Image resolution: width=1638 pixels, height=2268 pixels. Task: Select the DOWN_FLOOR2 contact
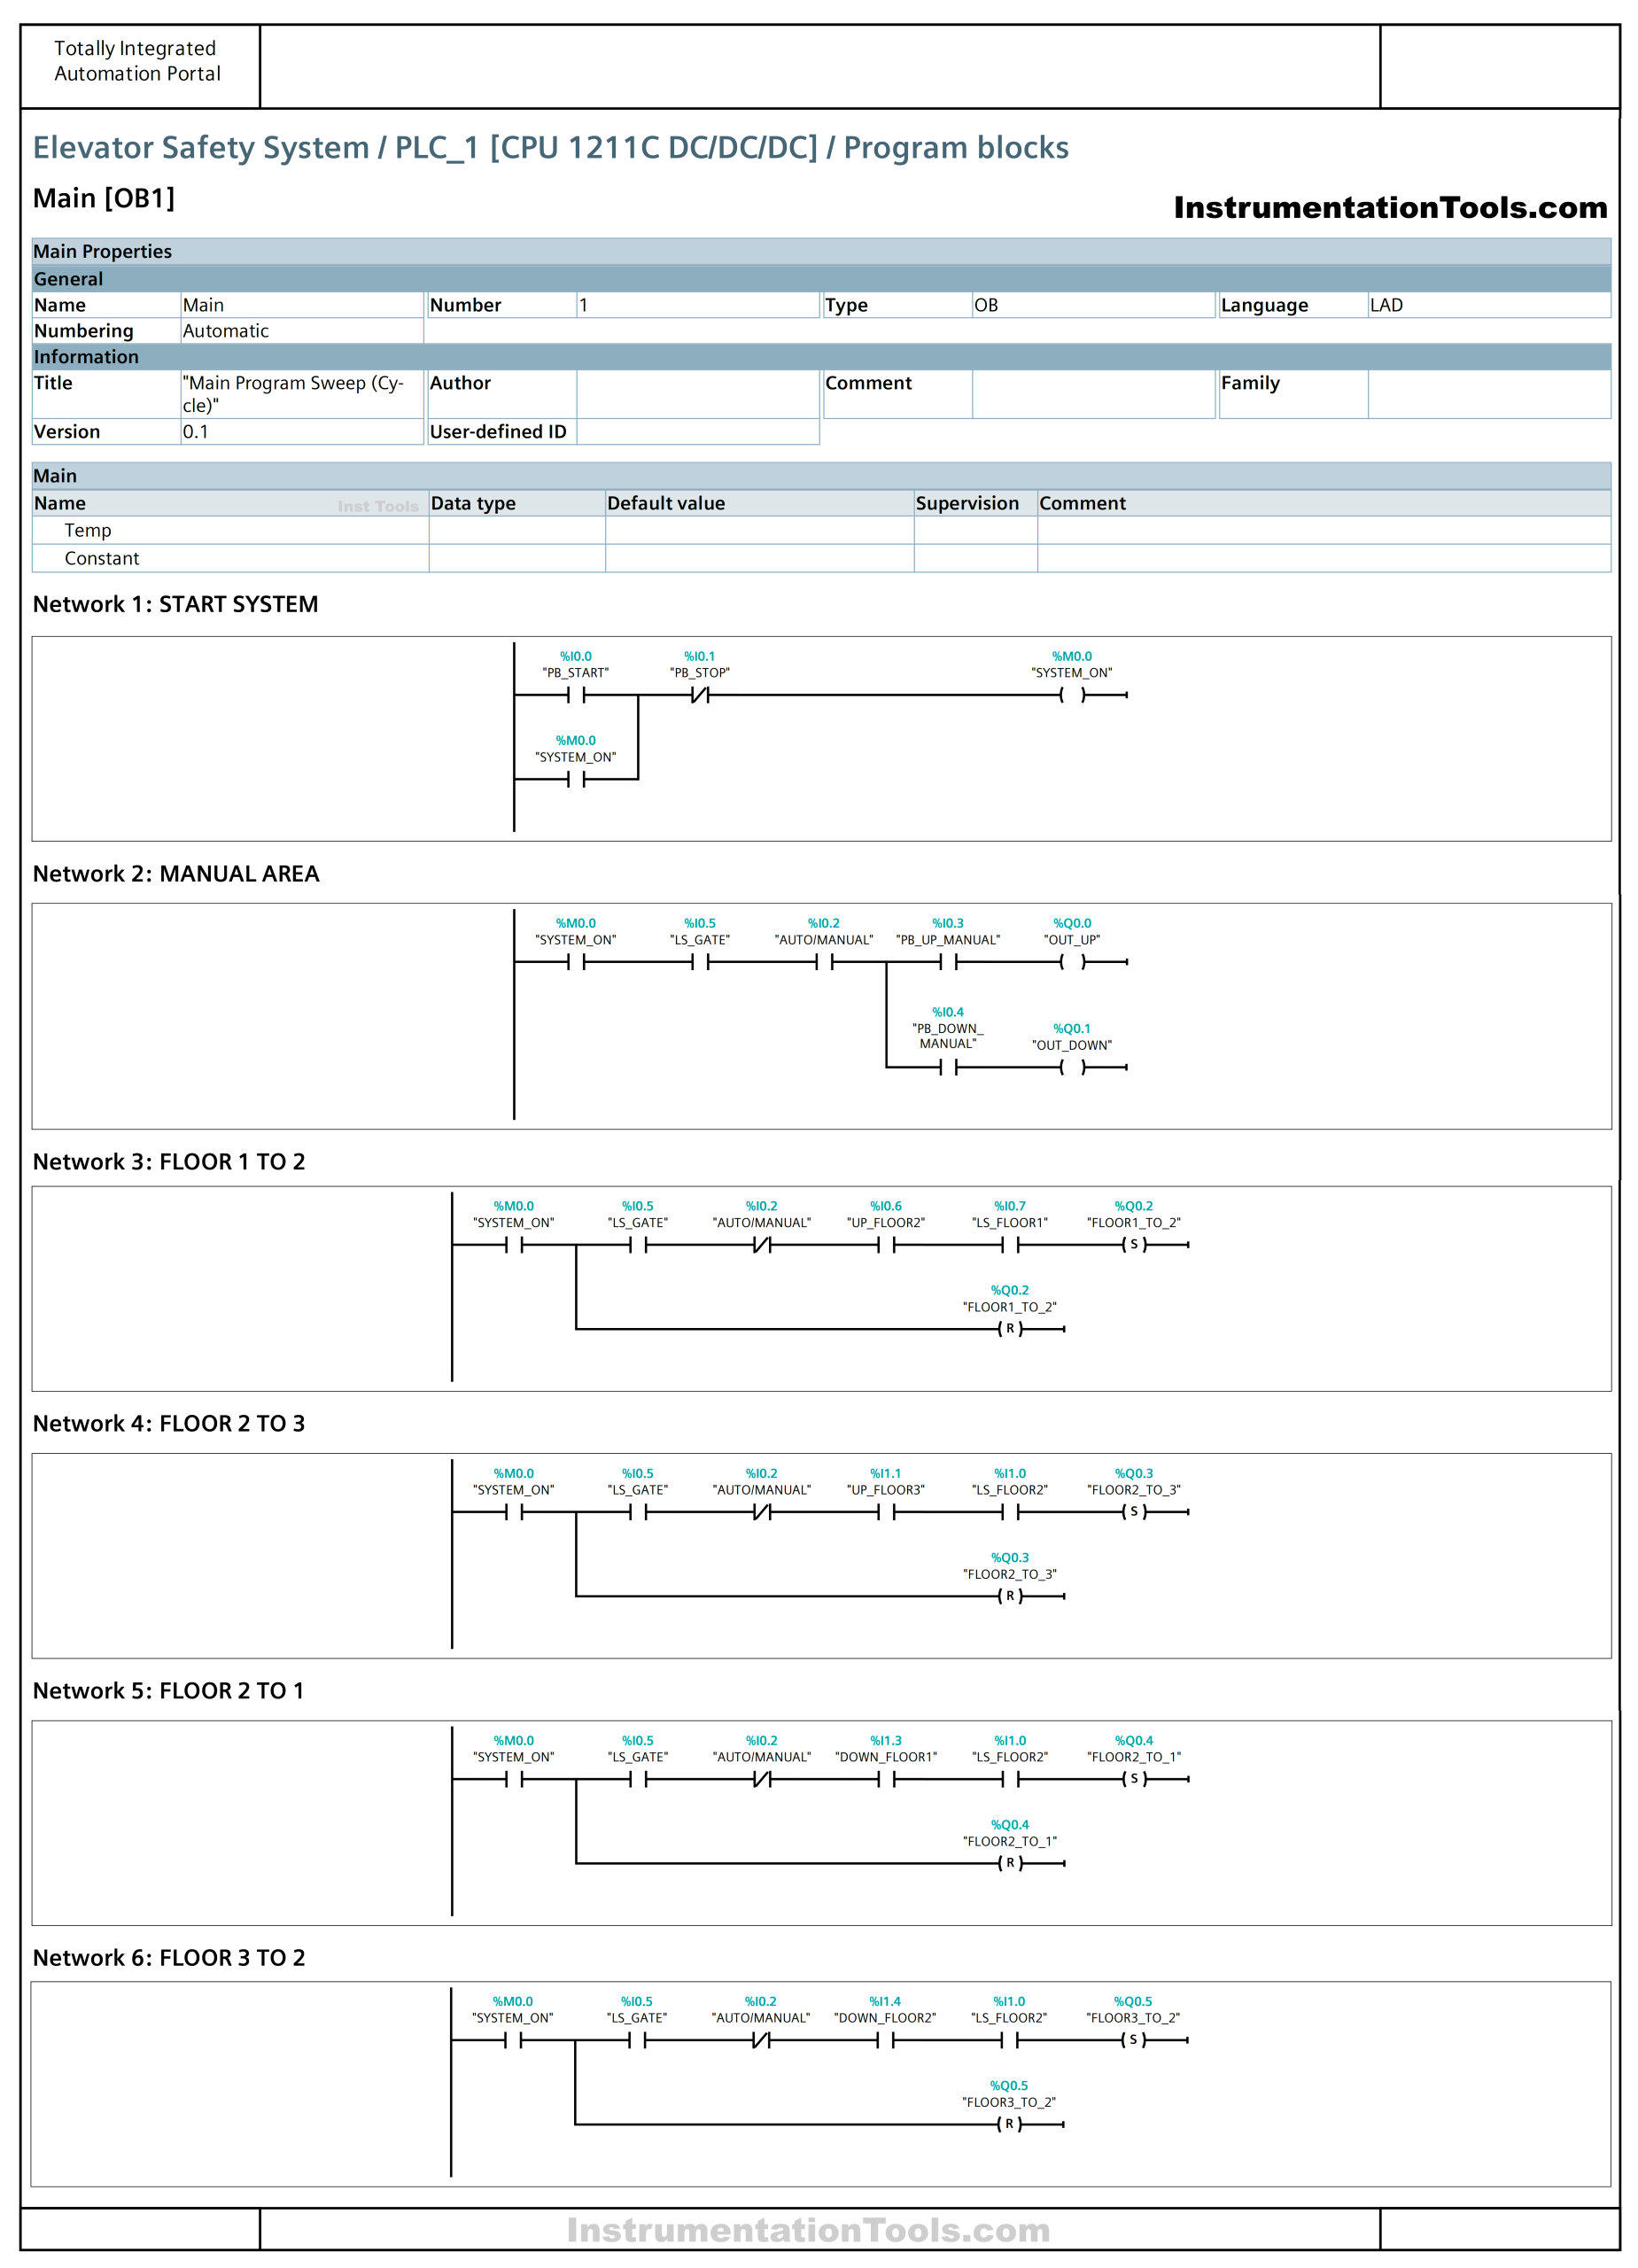pos(885,2039)
